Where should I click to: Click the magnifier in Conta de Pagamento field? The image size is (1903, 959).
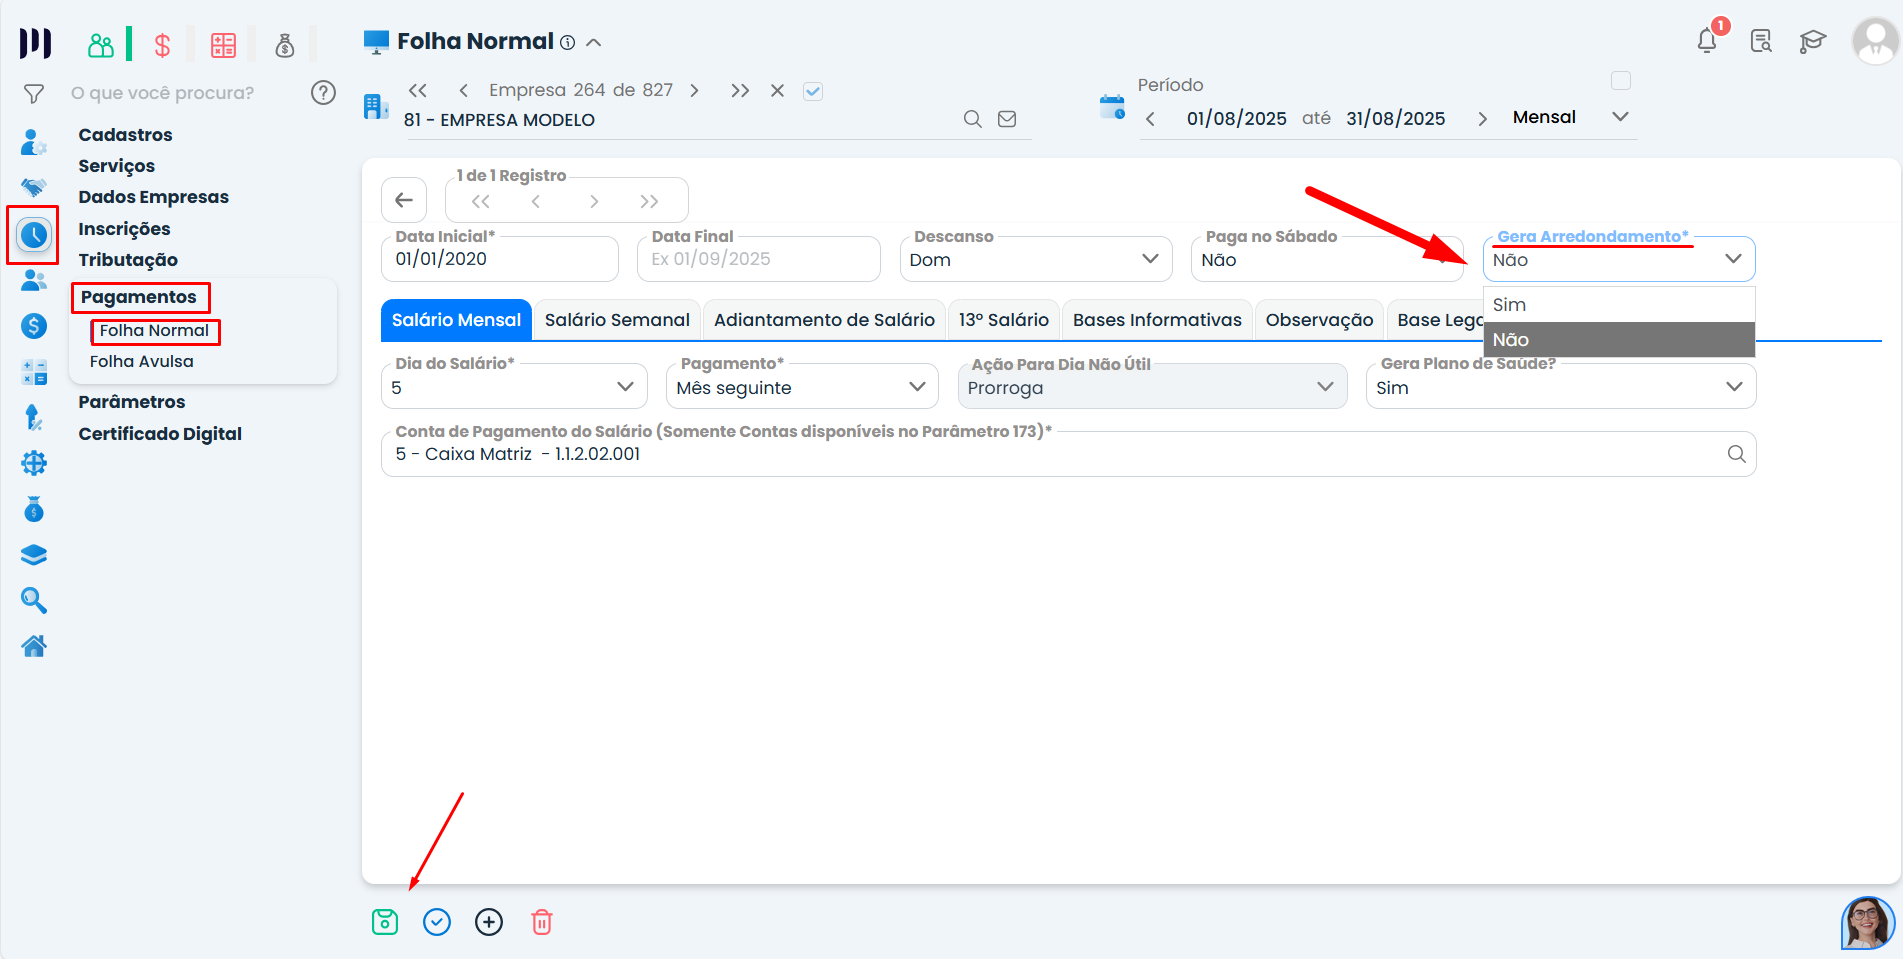tap(1736, 454)
